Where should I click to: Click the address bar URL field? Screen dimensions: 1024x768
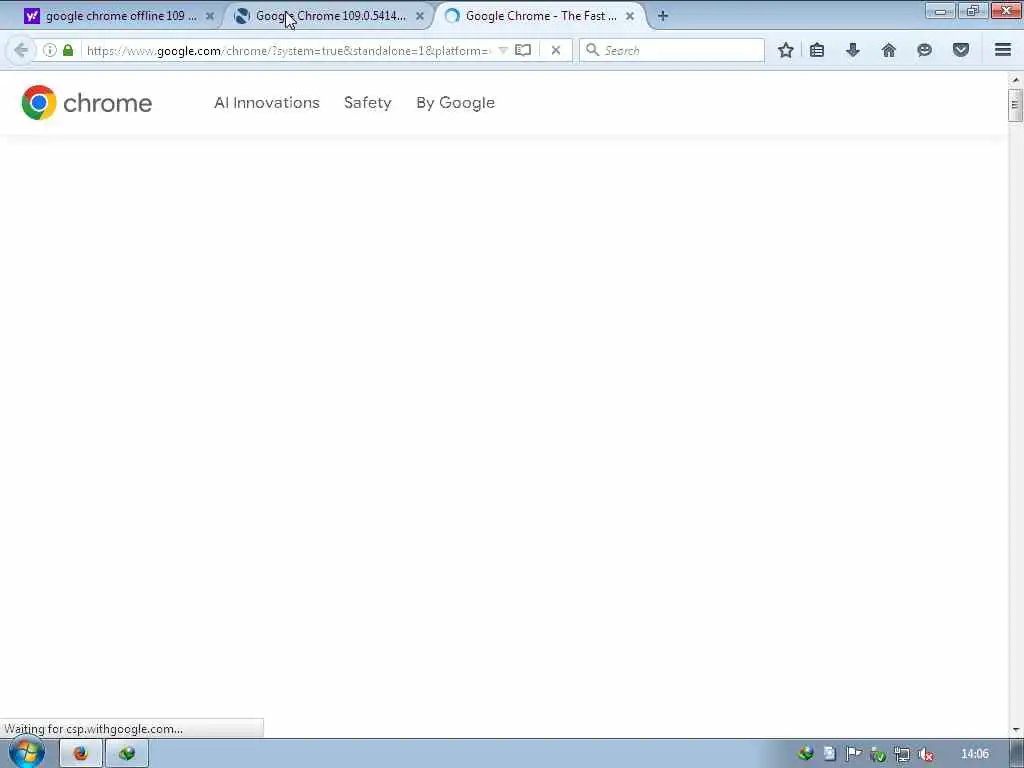coord(287,50)
